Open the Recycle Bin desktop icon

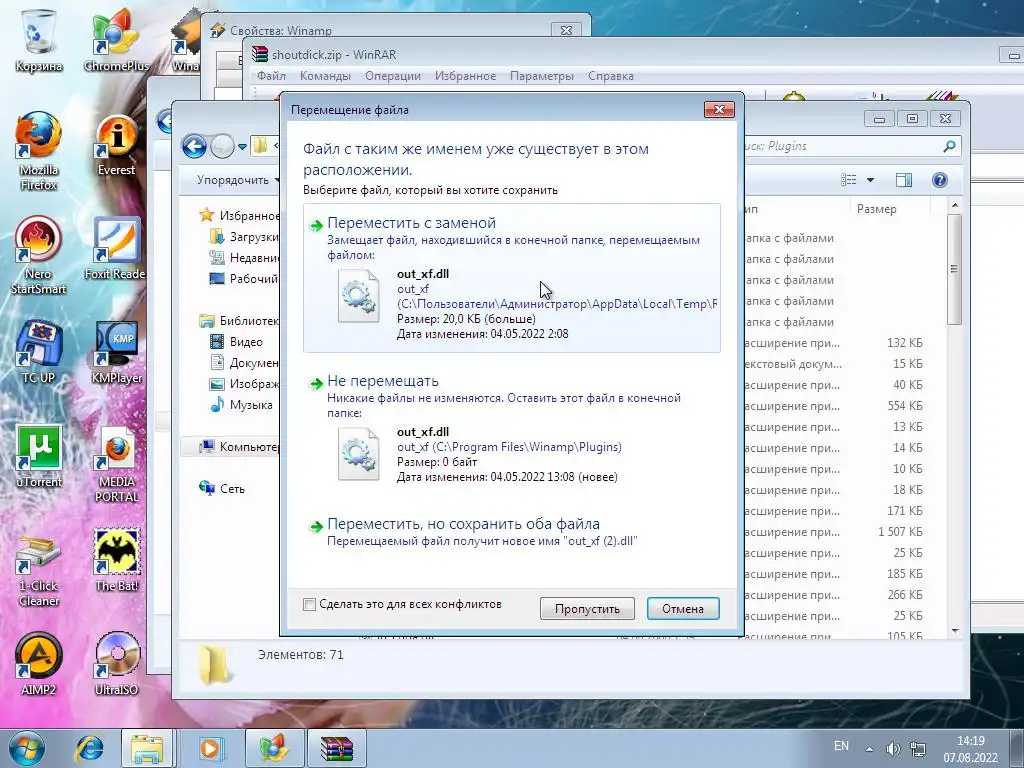[39, 39]
